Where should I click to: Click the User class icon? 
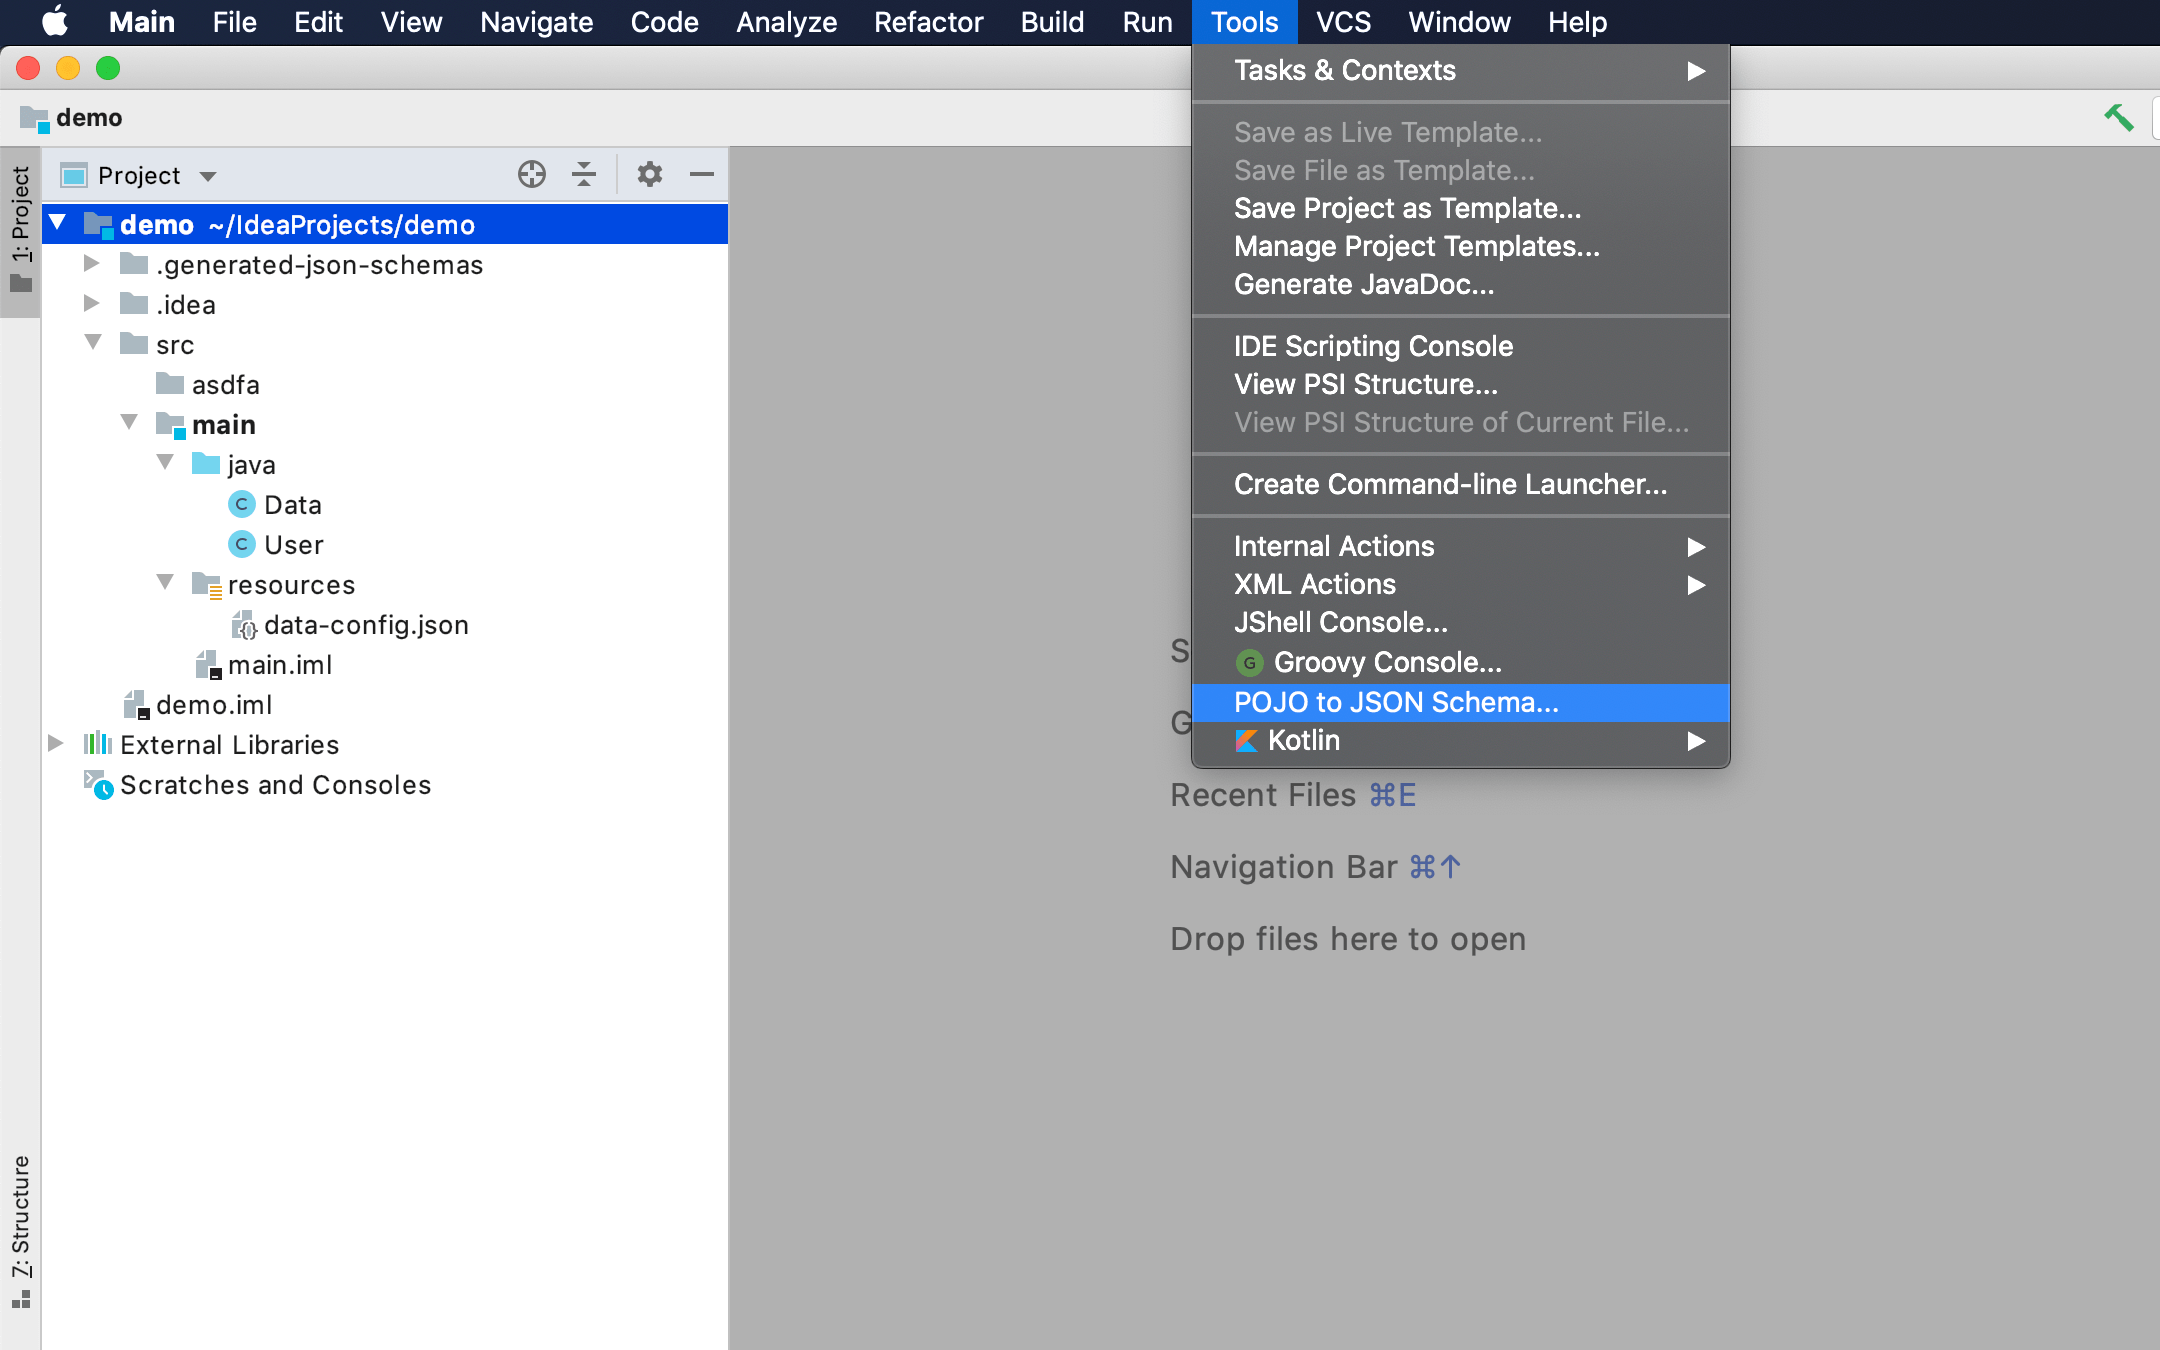pos(242,544)
